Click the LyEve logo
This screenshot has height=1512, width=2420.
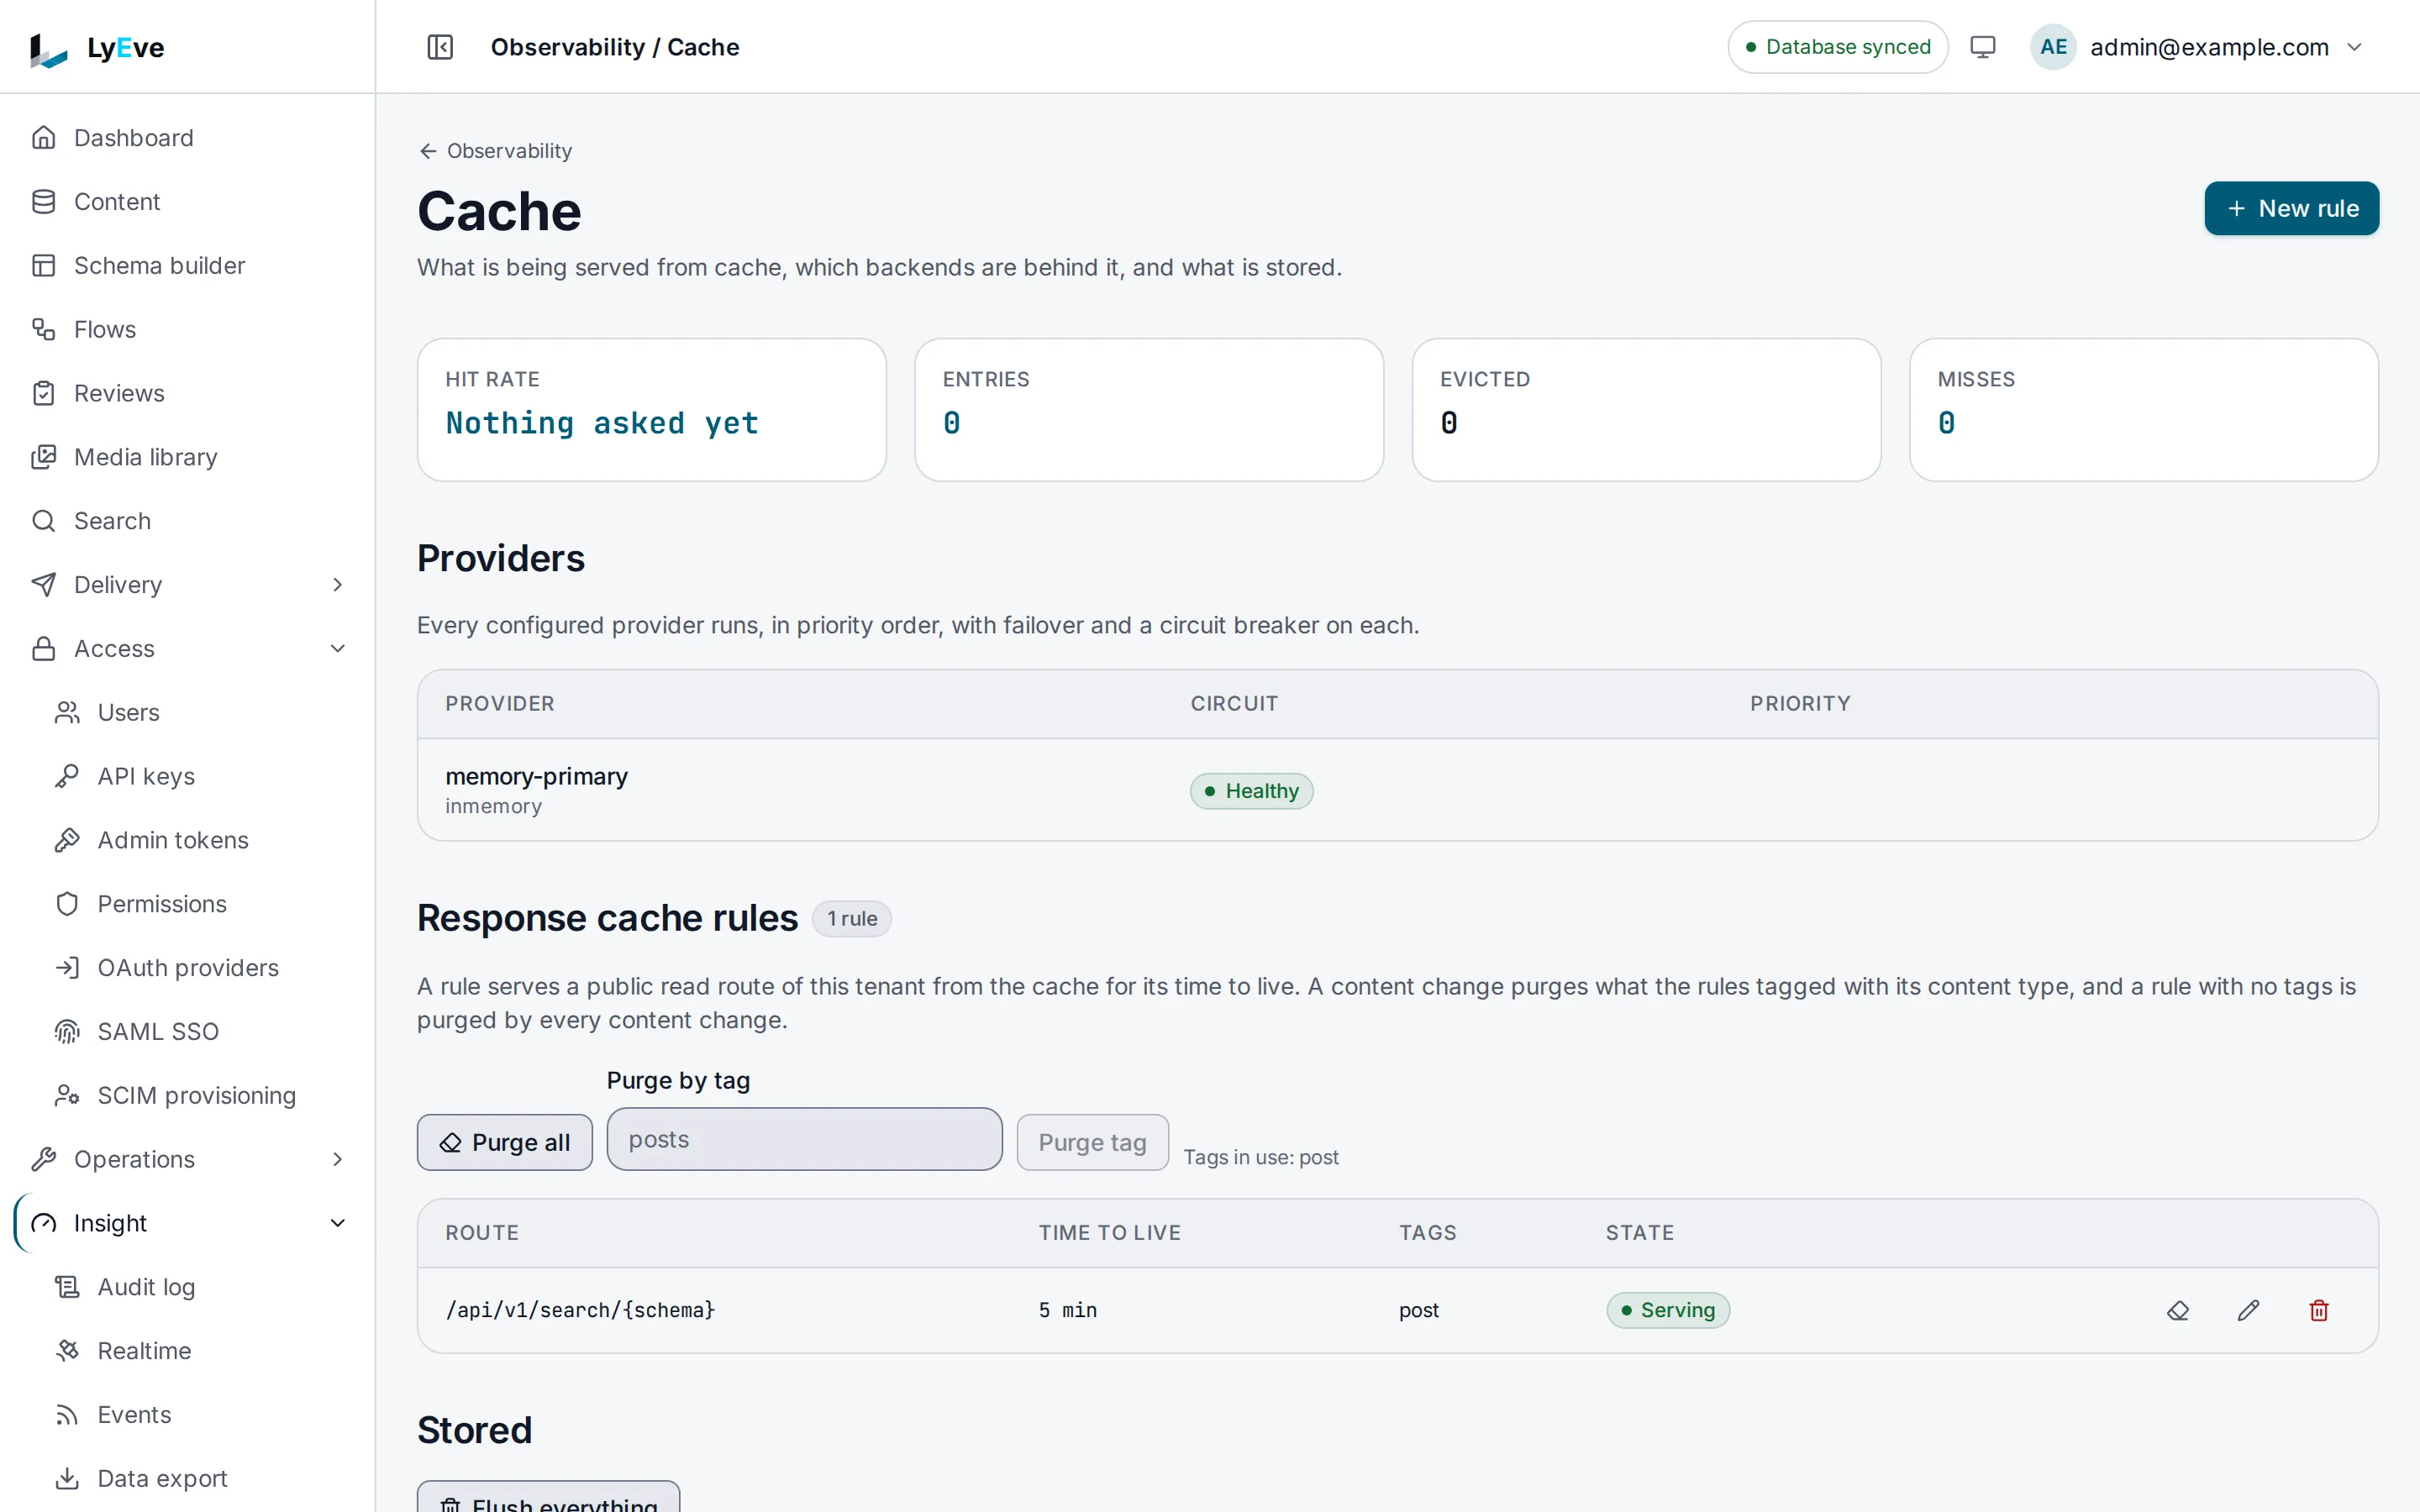click(97, 48)
